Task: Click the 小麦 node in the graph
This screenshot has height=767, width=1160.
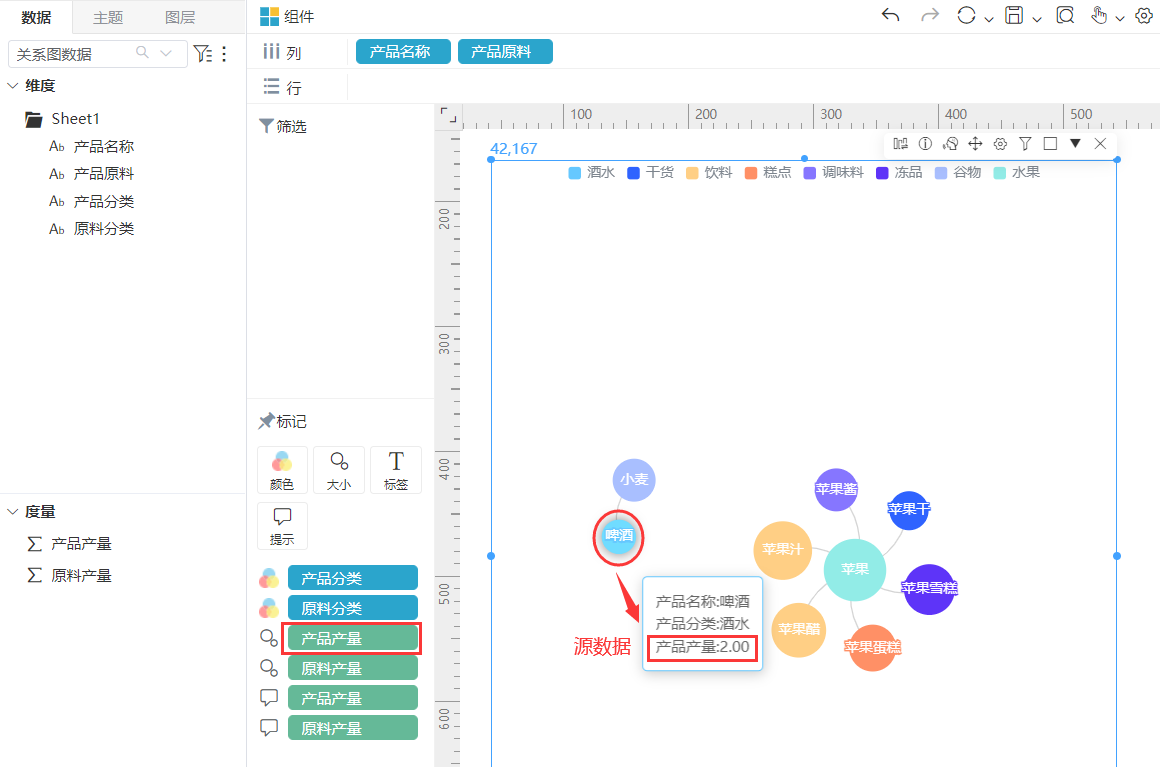Action: (x=634, y=479)
